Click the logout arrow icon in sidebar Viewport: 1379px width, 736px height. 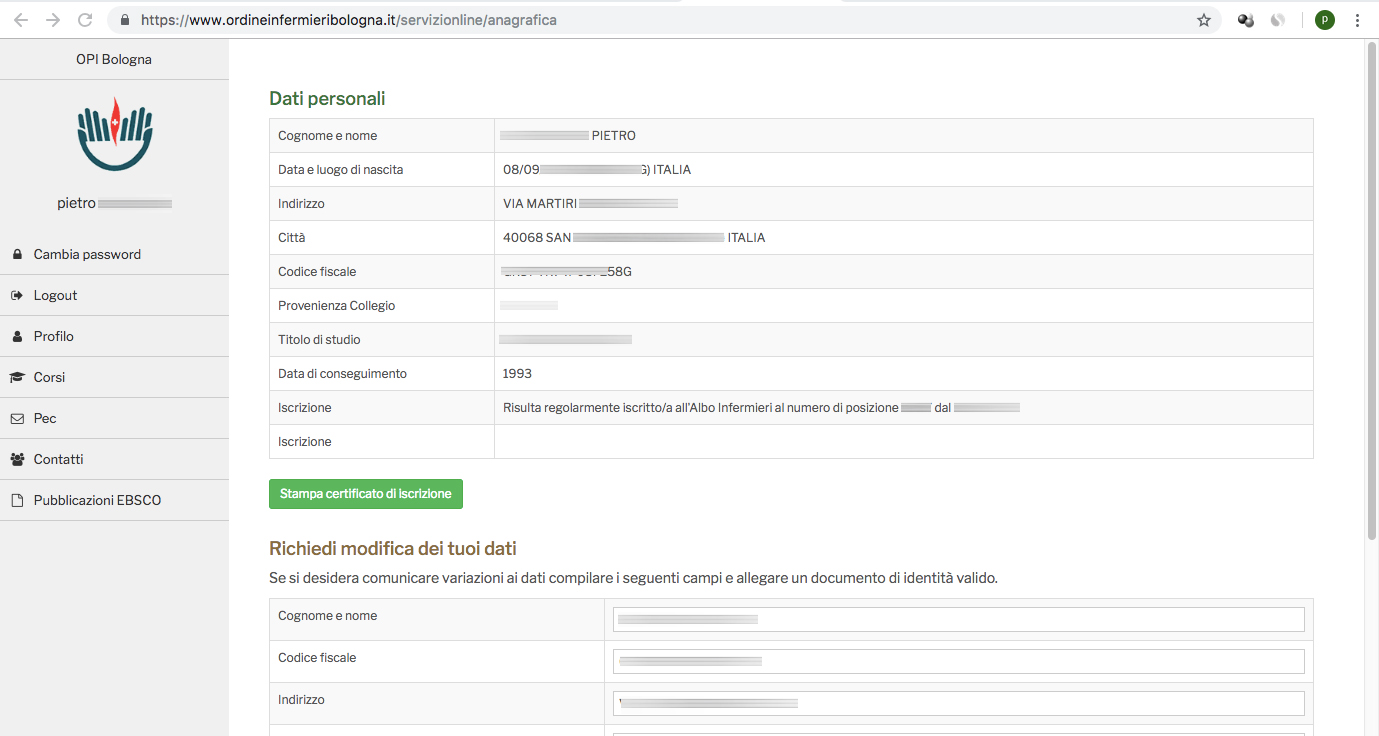point(17,296)
